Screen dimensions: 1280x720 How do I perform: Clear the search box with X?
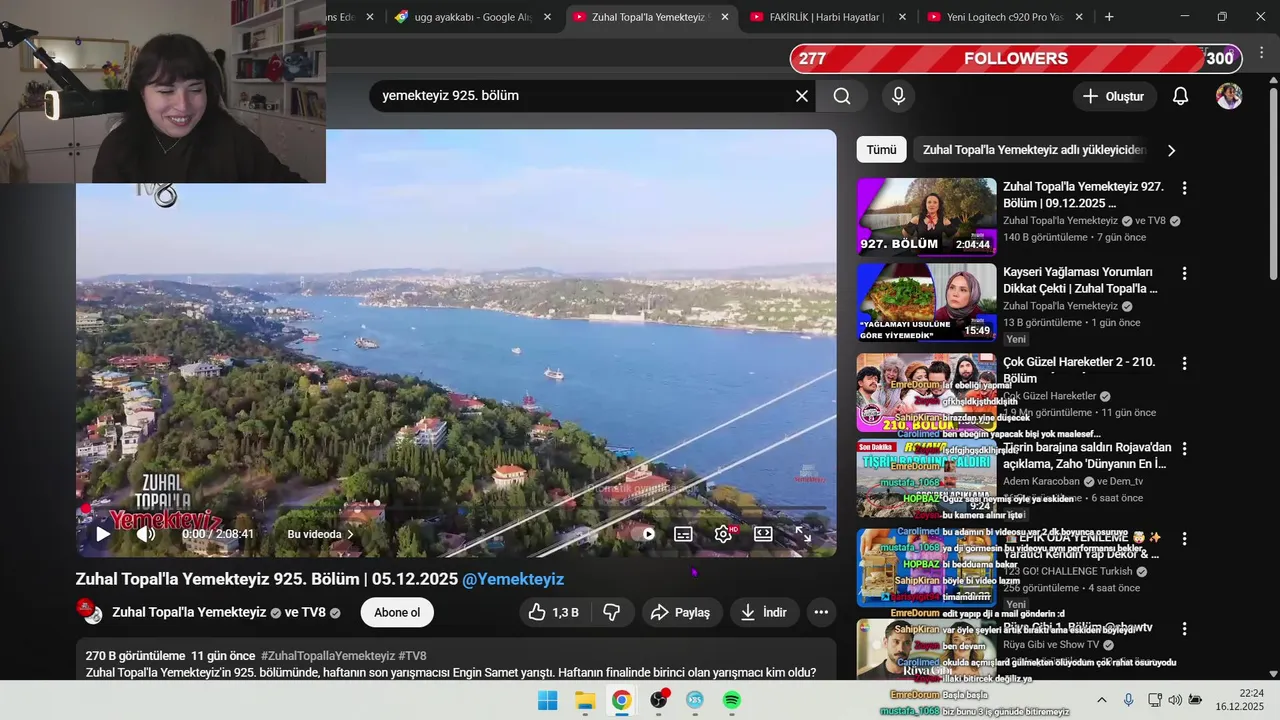click(x=802, y=96)
